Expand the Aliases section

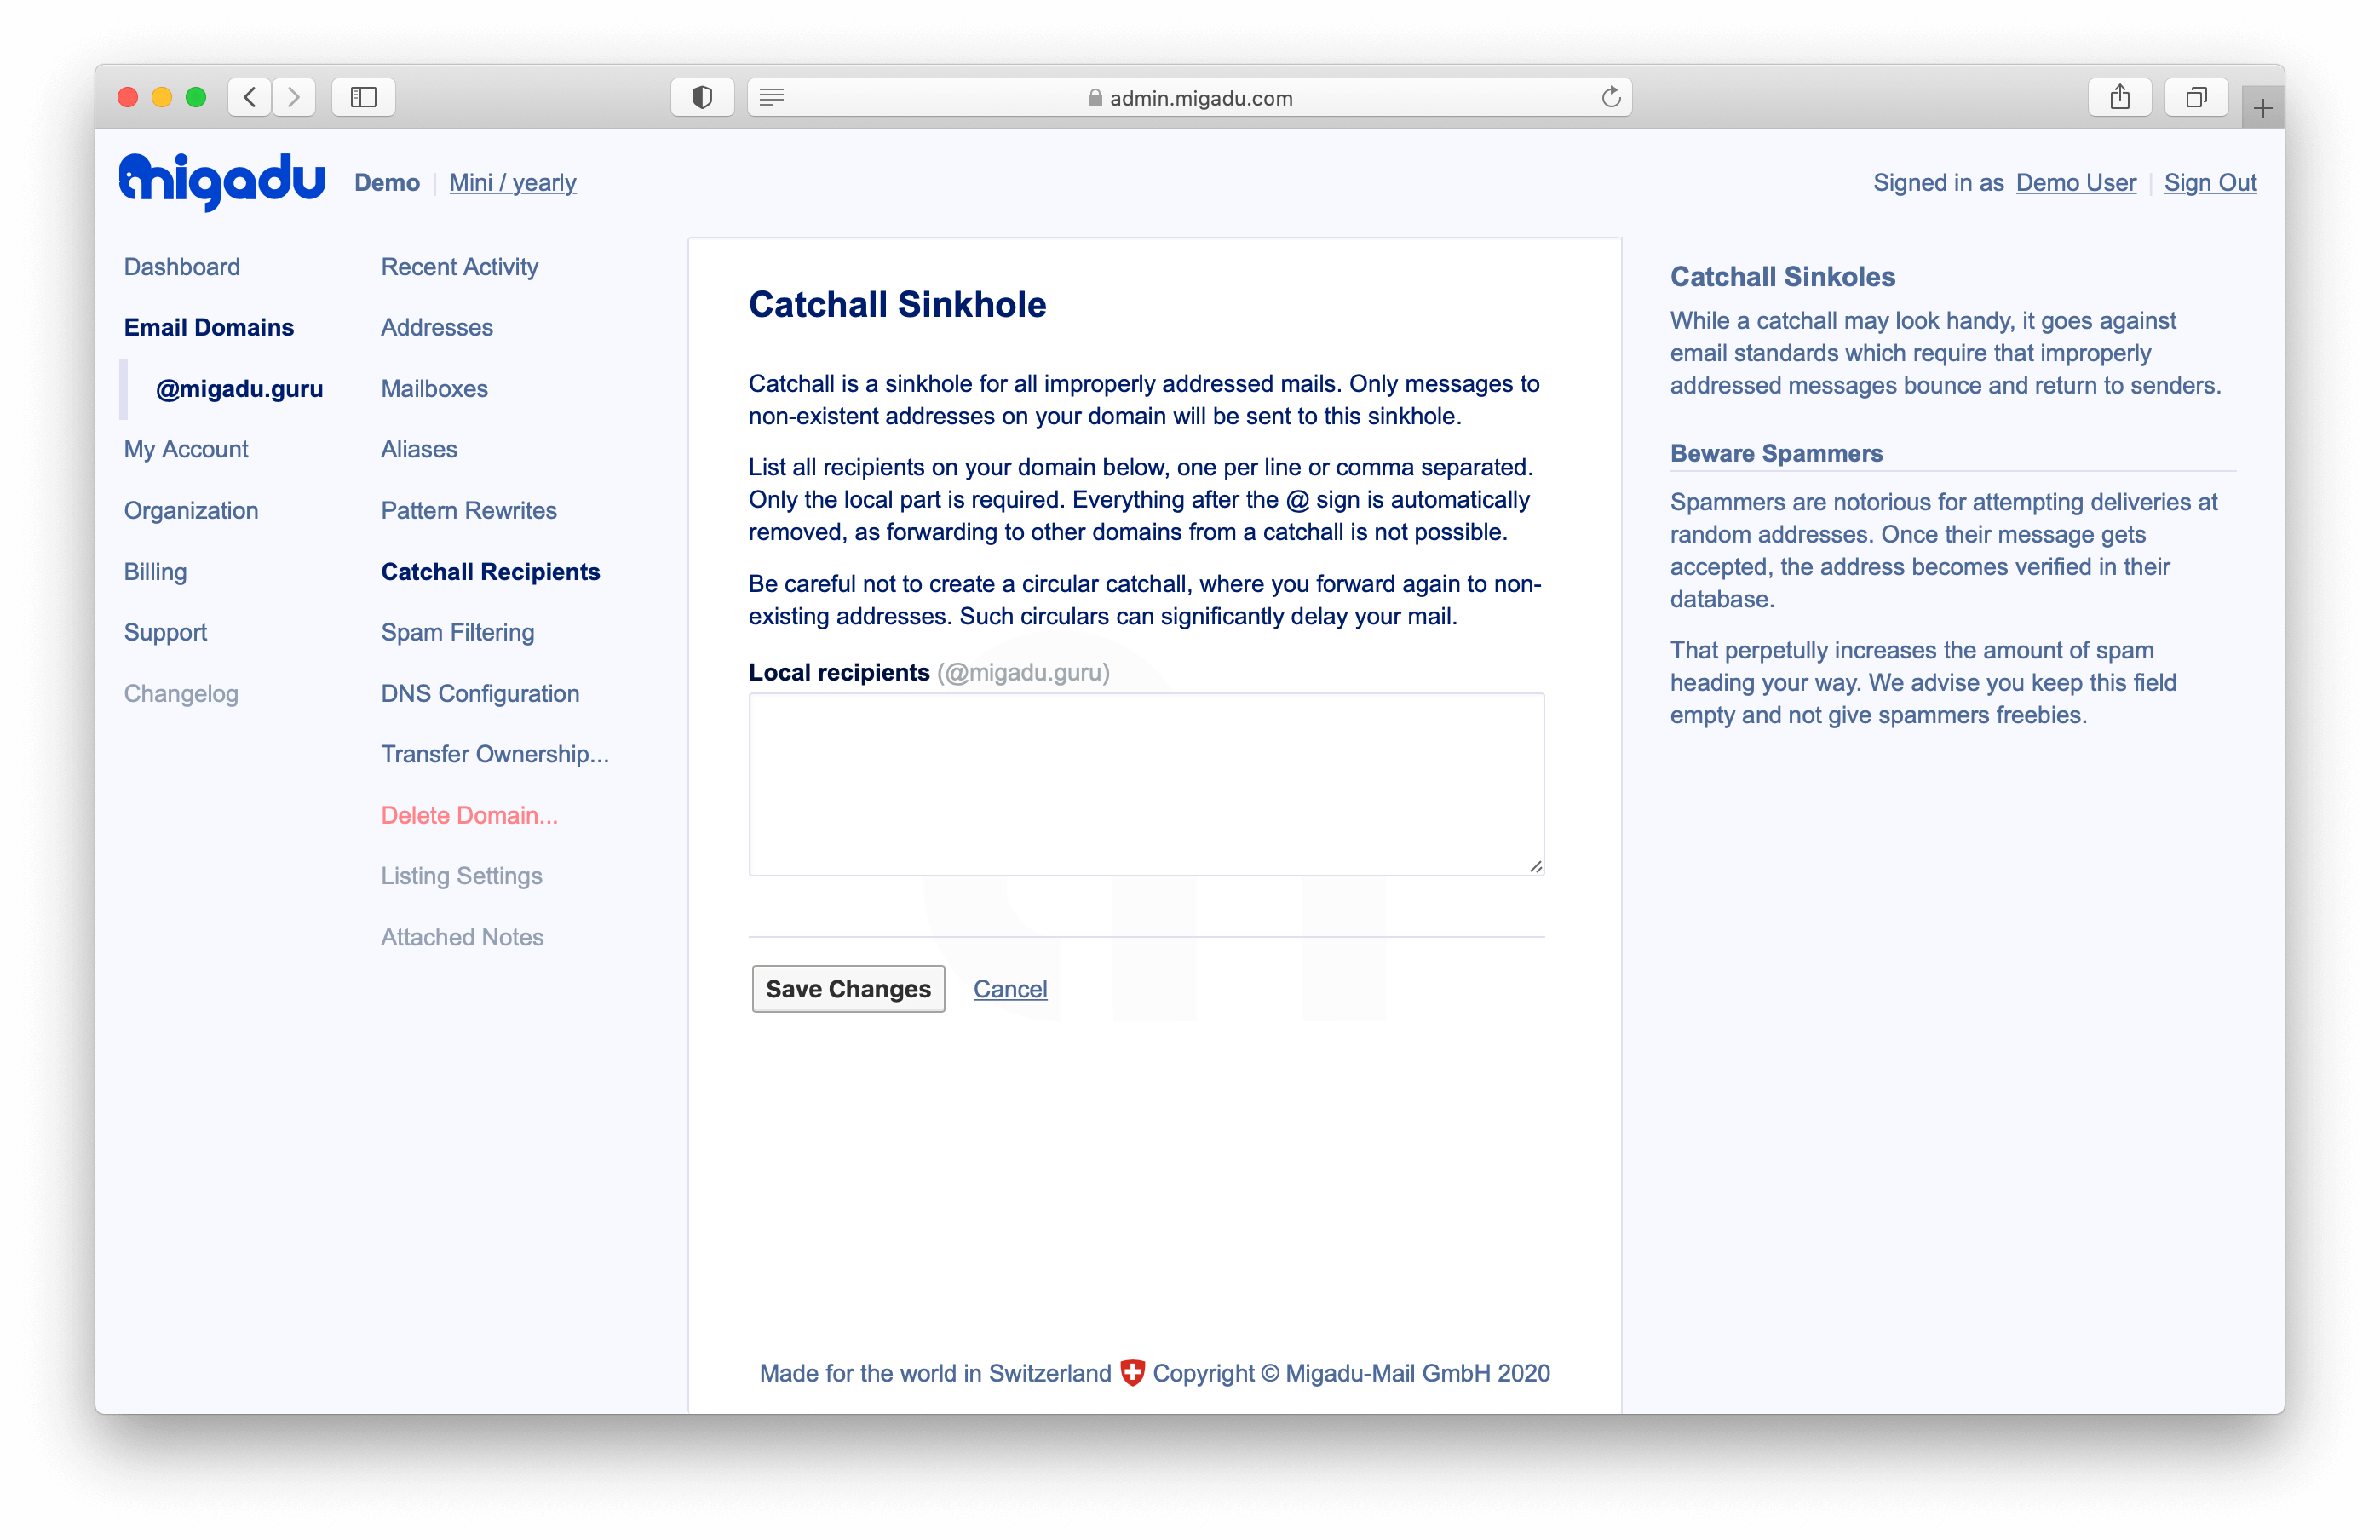coord(418,447)
